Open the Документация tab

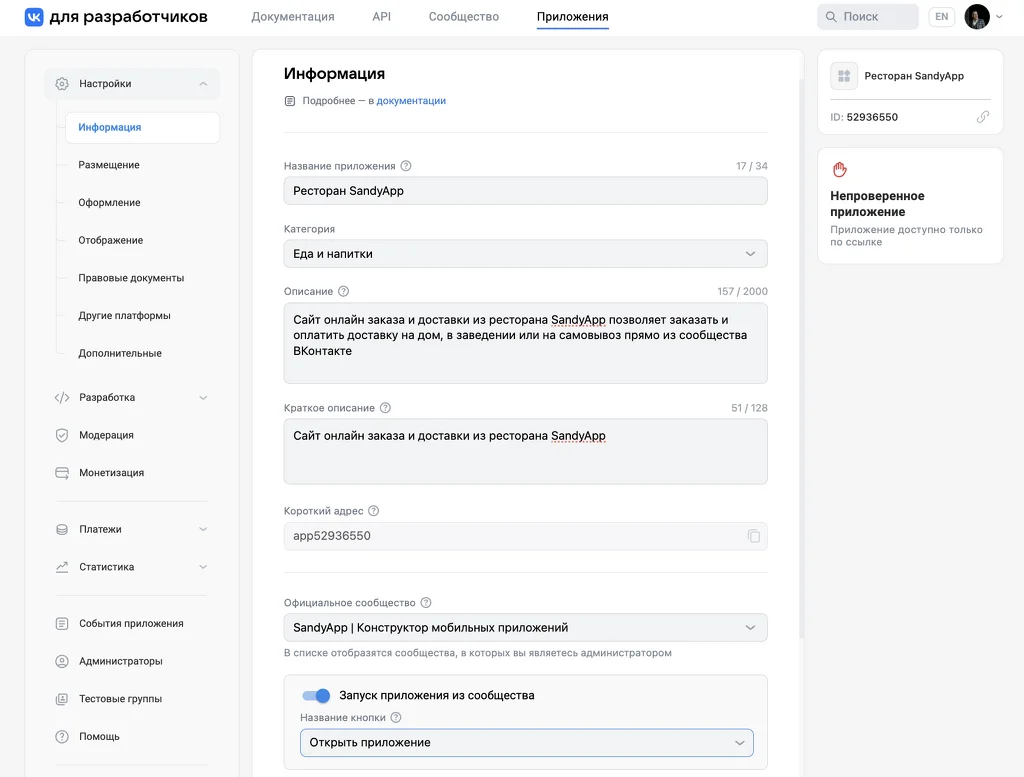pyautogui.click(x=293, y=17)
